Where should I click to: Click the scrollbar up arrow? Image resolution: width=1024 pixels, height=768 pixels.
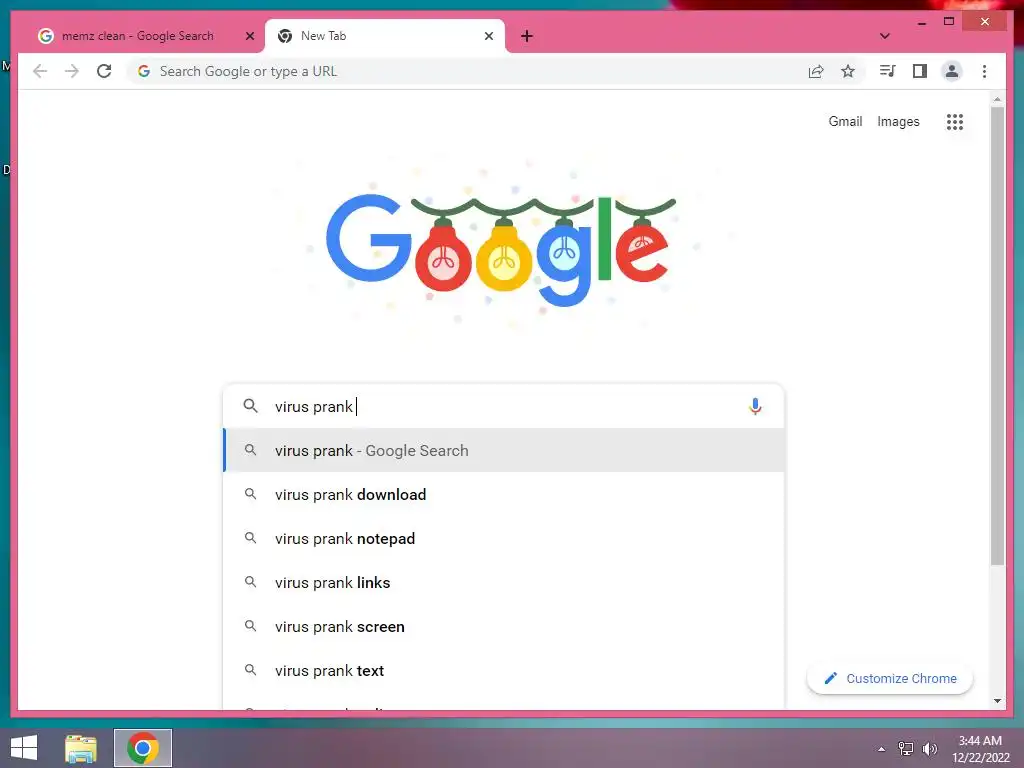pyautogui.click(x=997, y=99)
